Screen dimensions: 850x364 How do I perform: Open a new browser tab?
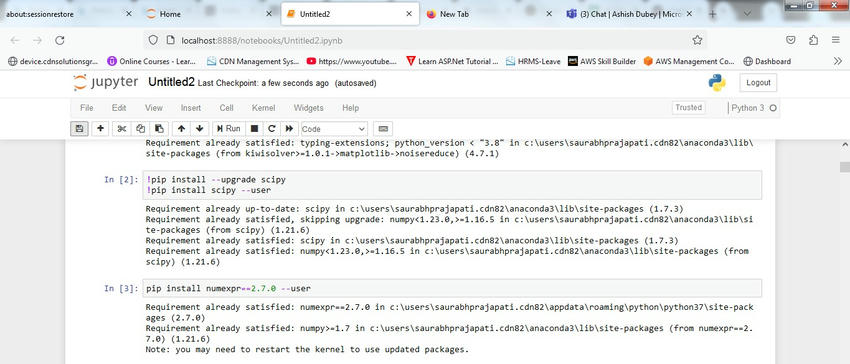pyautogui.click(x=712, y=14)
